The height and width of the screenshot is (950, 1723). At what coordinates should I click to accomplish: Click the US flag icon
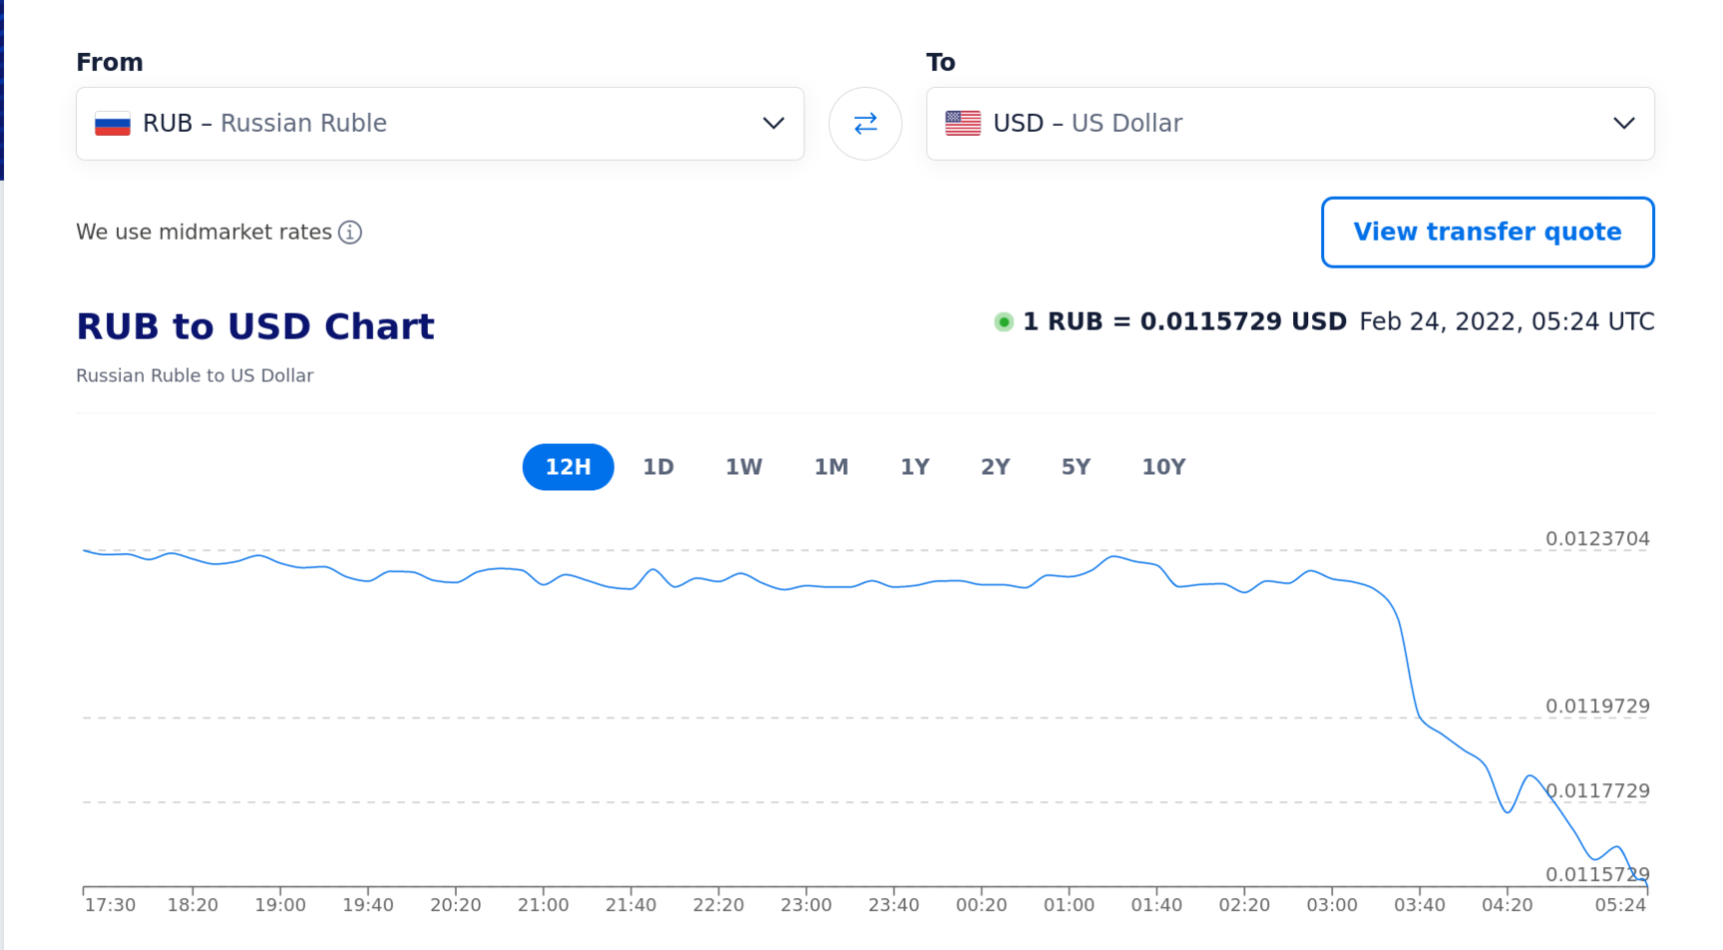(x=962, y=123)
